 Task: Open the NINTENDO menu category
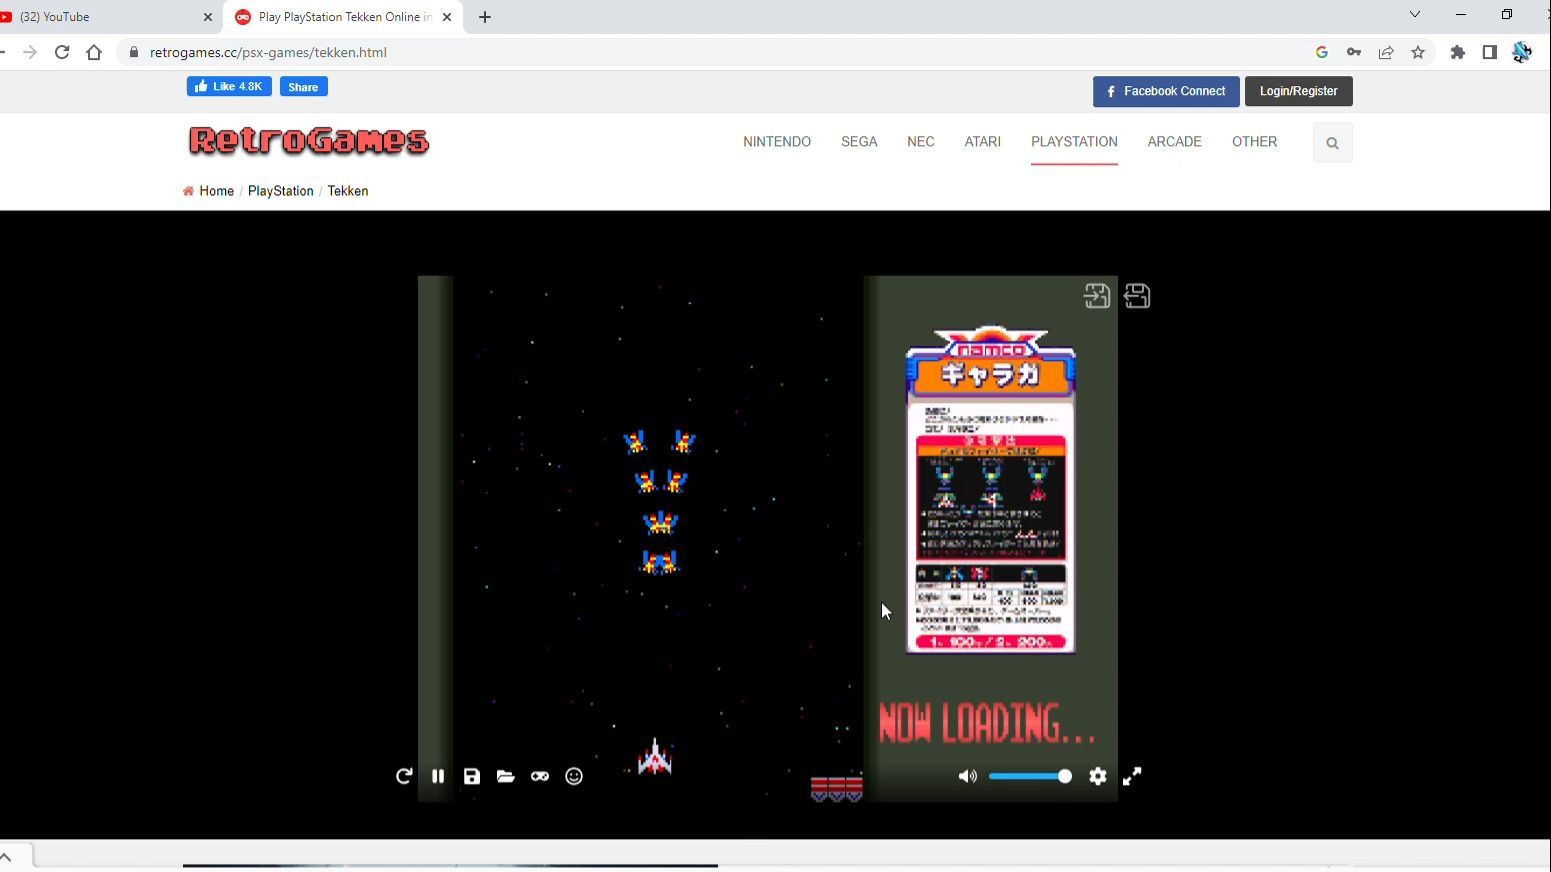777,142
